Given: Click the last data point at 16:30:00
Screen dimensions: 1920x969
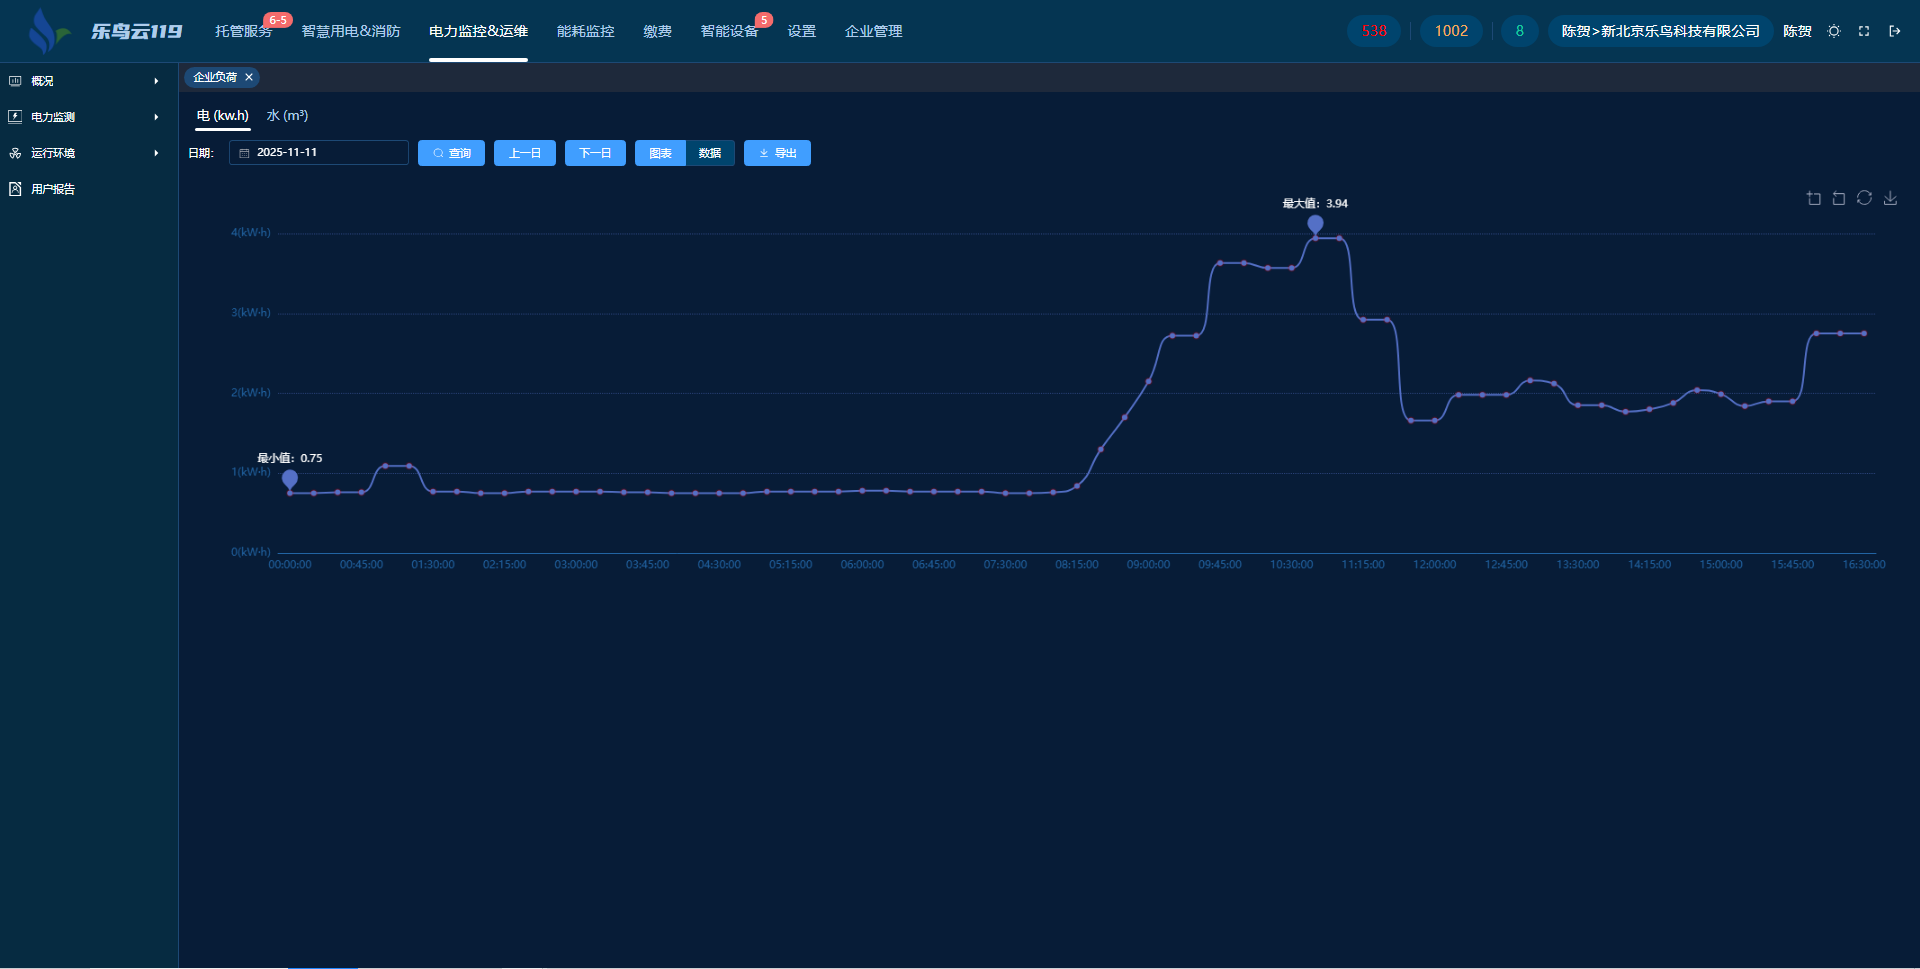Looking at the screenshot, I should [1864, 333].
